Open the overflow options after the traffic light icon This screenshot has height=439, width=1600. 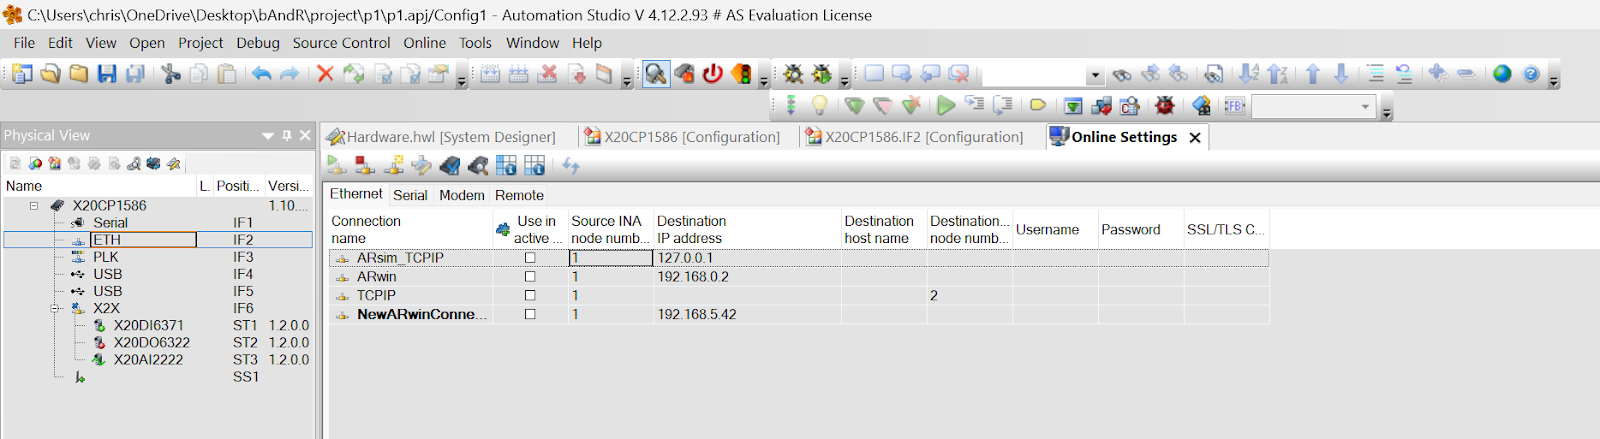(x=764, y=78)
